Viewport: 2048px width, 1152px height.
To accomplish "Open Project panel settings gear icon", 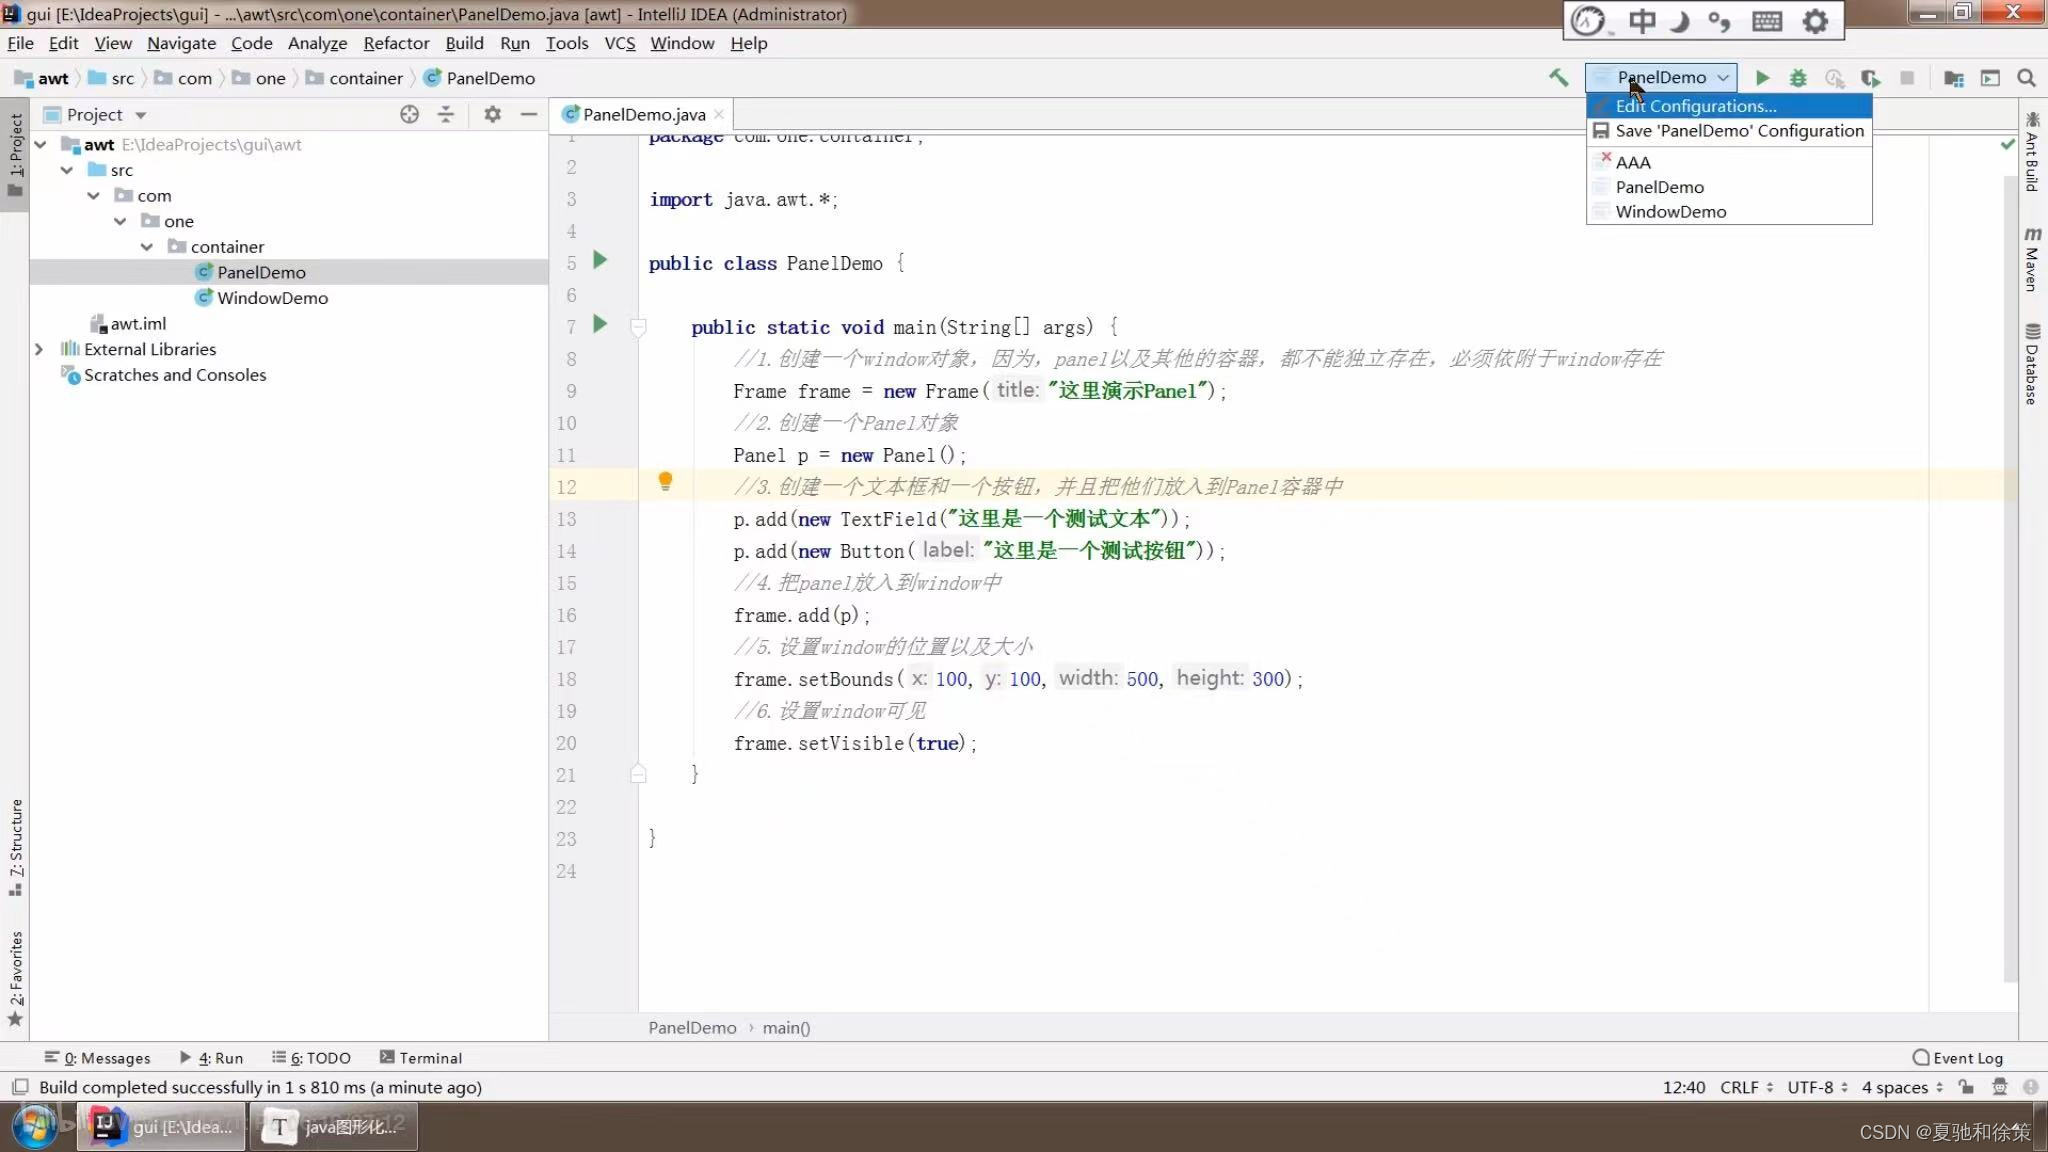I will [x=491, y=114].
